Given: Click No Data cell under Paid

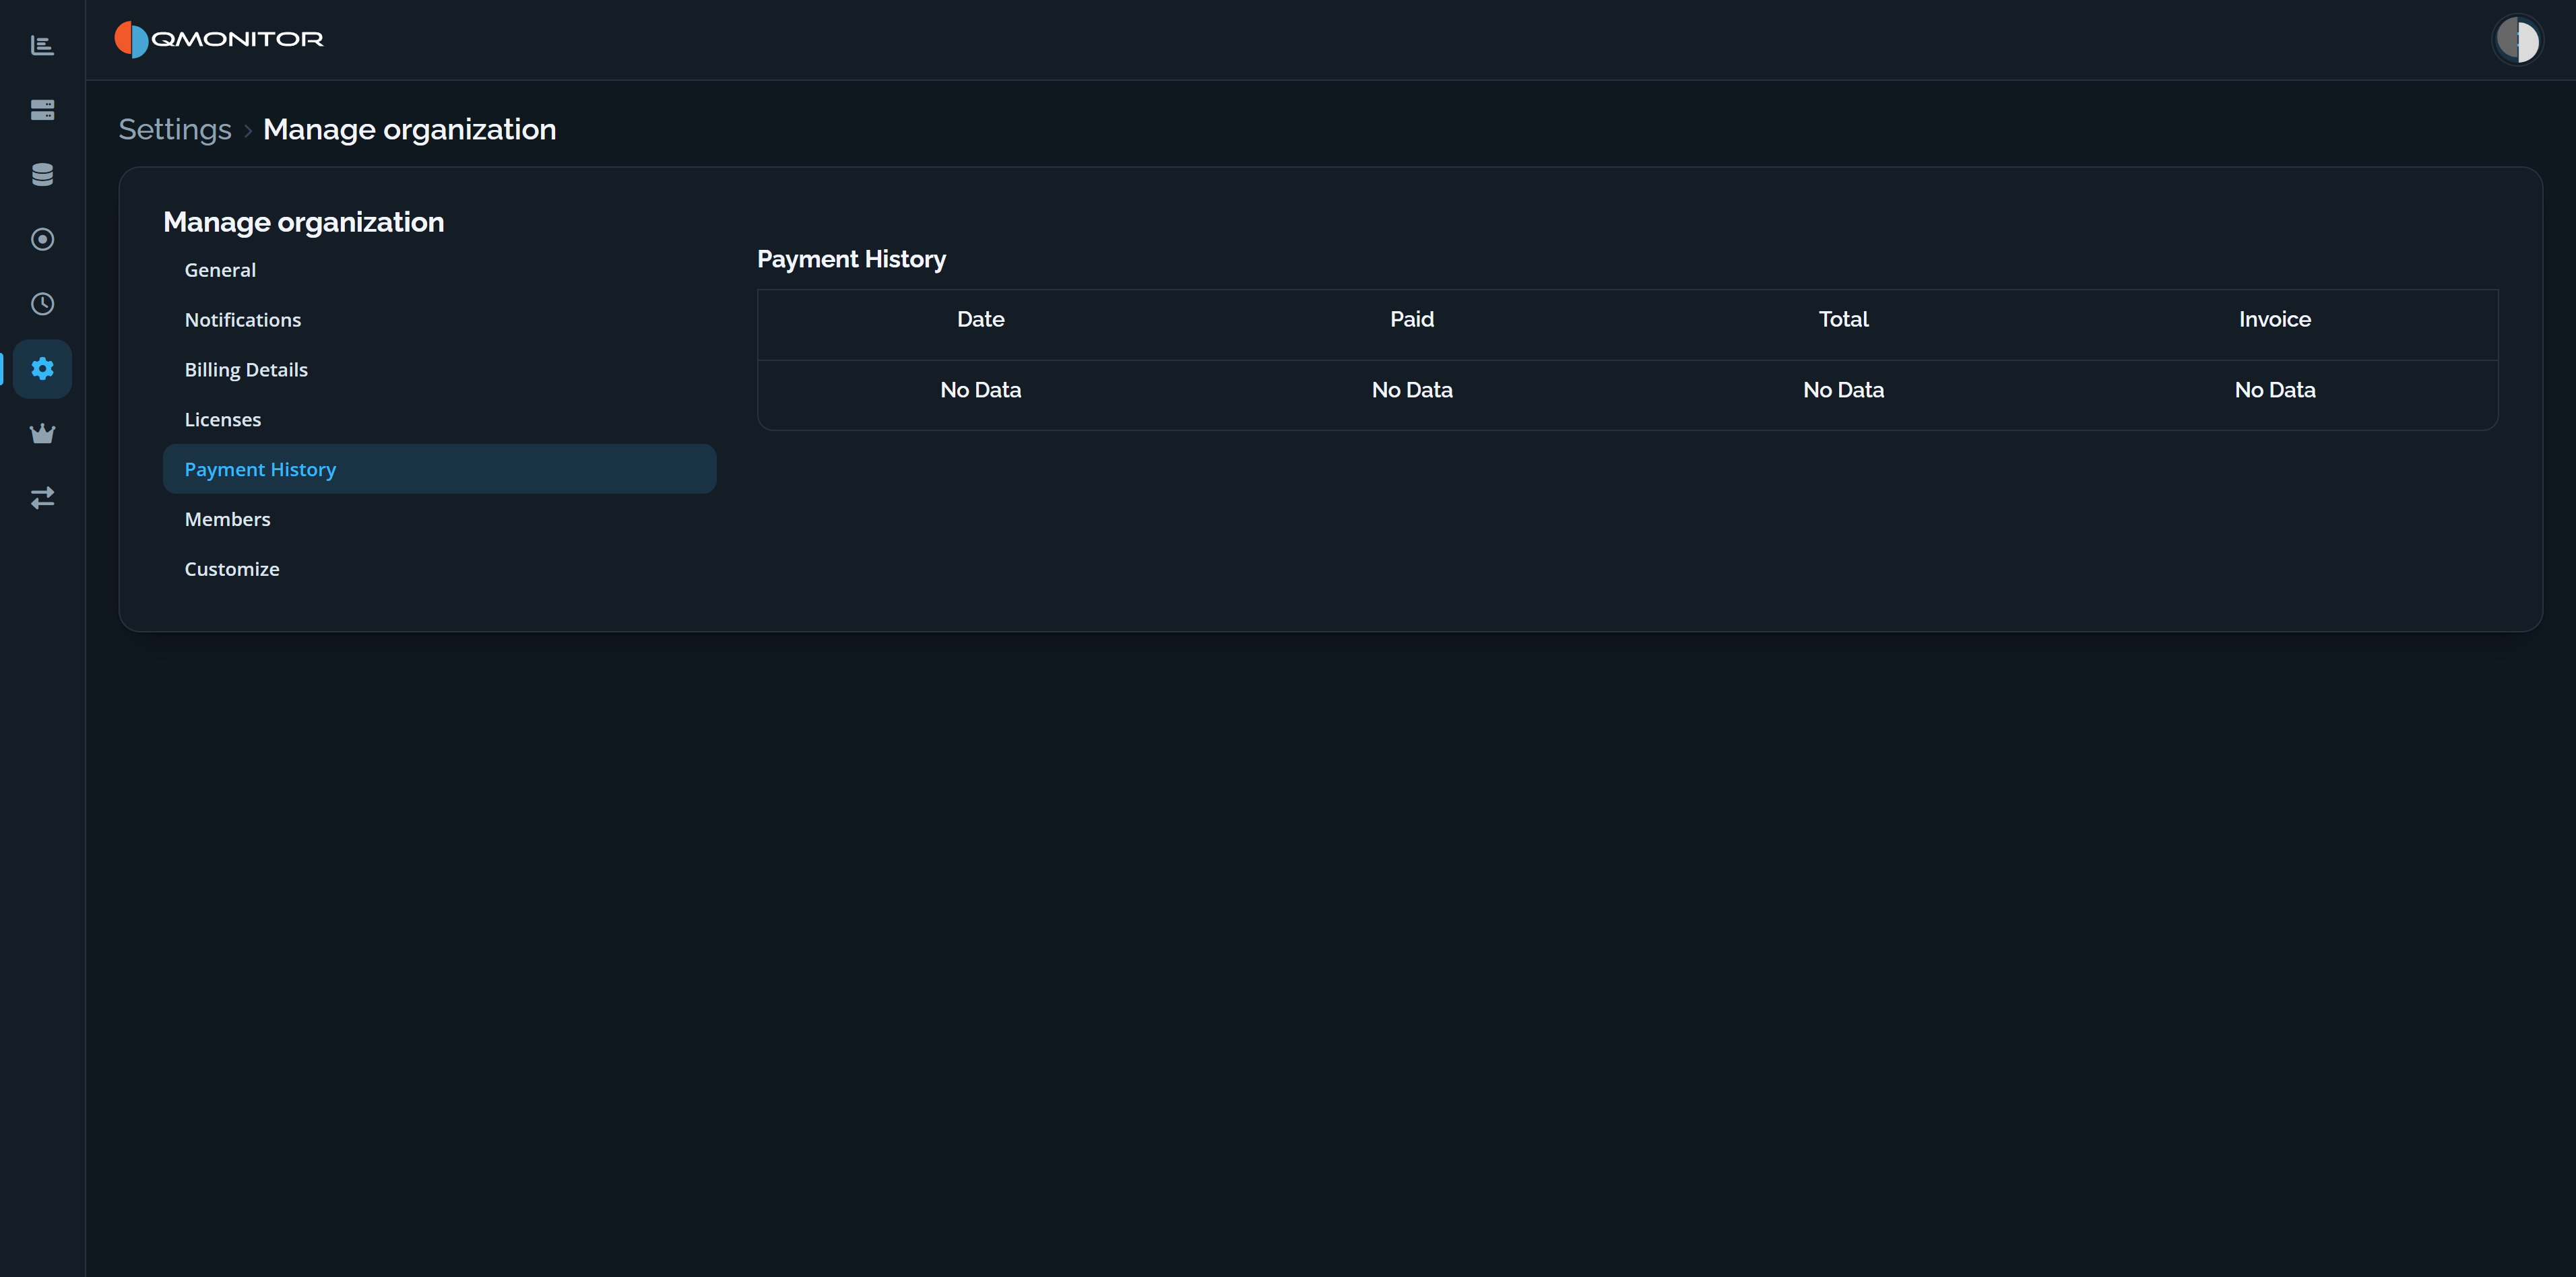Looking at the screenshot, I should [x=1411, y=390].
